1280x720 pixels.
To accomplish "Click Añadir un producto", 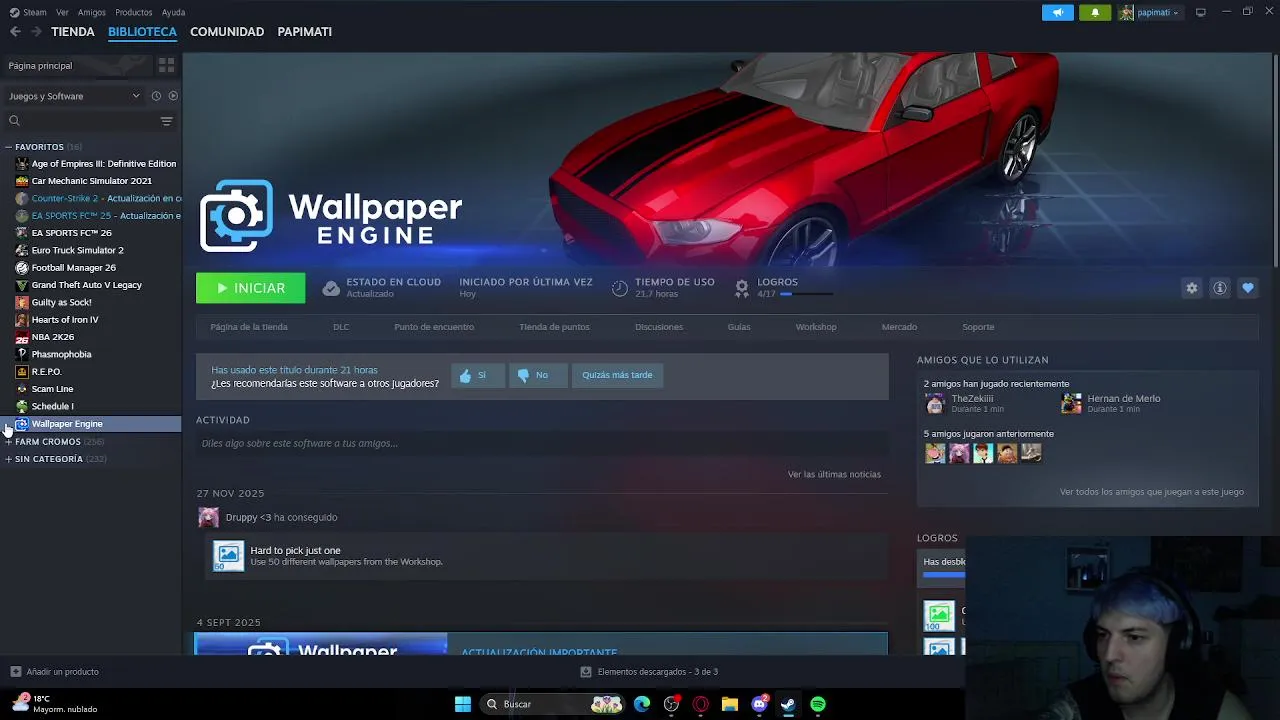I will (x=55, y=672).
